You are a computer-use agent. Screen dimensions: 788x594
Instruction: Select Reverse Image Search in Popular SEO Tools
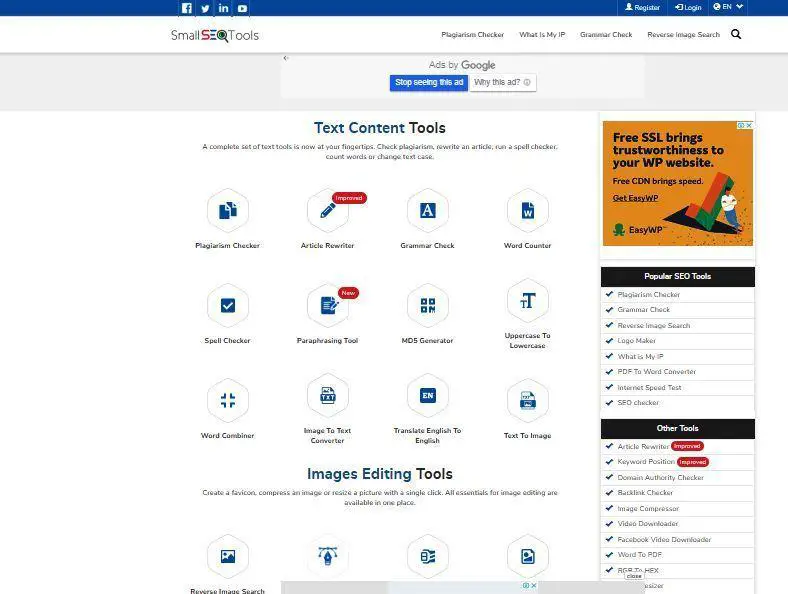(653, 326)
